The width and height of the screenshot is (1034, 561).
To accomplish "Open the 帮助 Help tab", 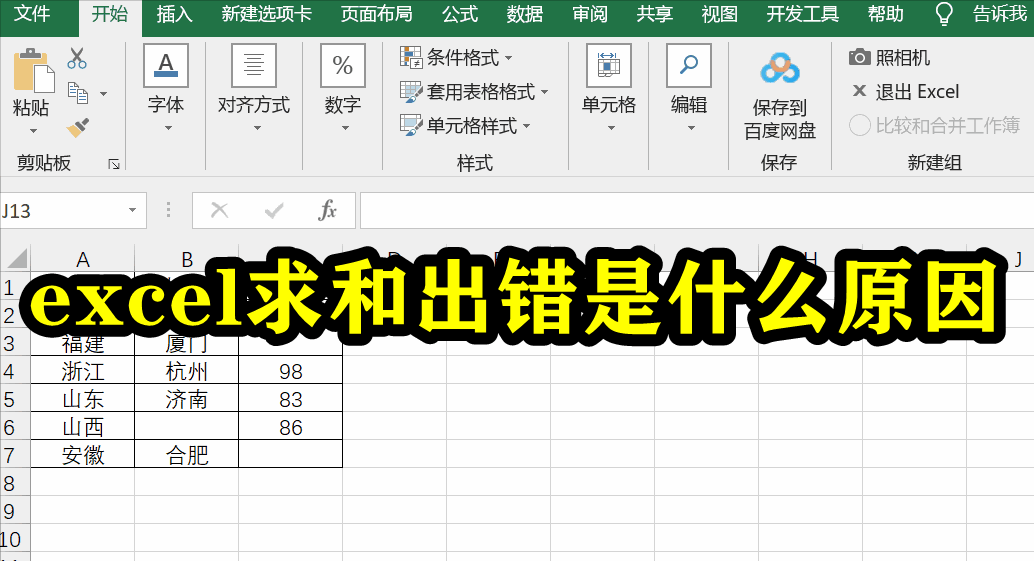I will (886, 14).
